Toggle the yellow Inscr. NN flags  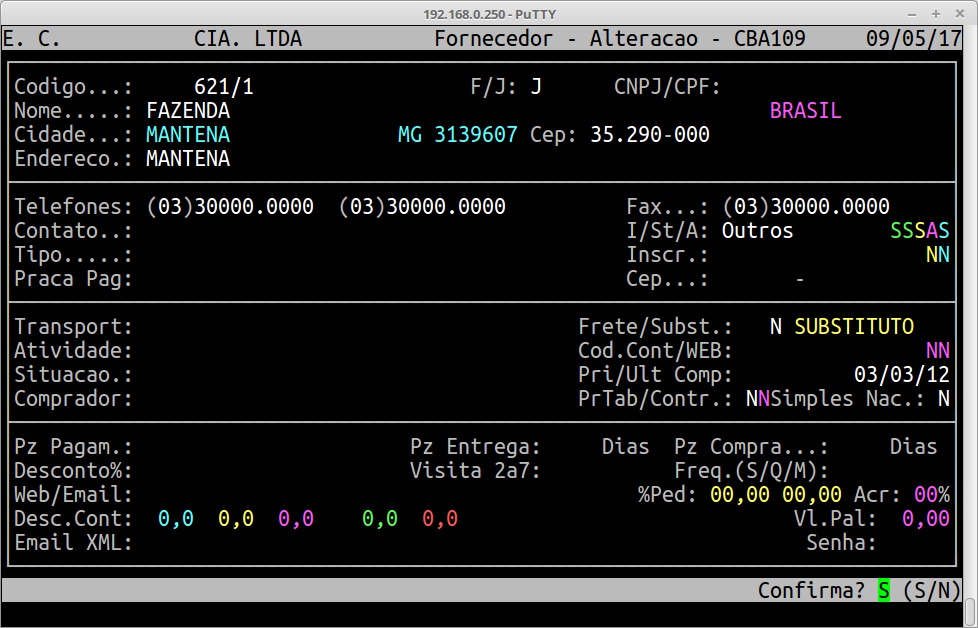pos(937,255)
